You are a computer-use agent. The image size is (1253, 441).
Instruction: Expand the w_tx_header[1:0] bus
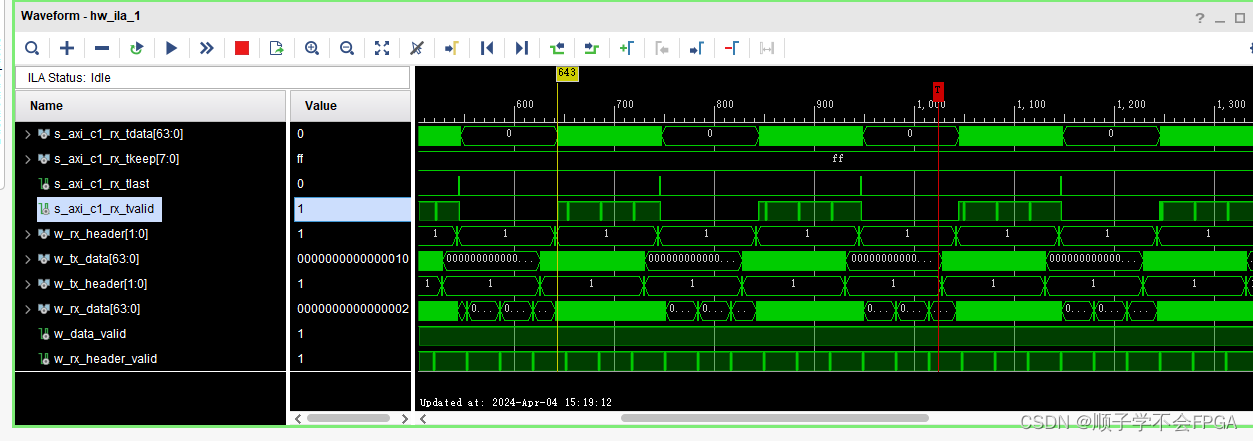[28, 283]
